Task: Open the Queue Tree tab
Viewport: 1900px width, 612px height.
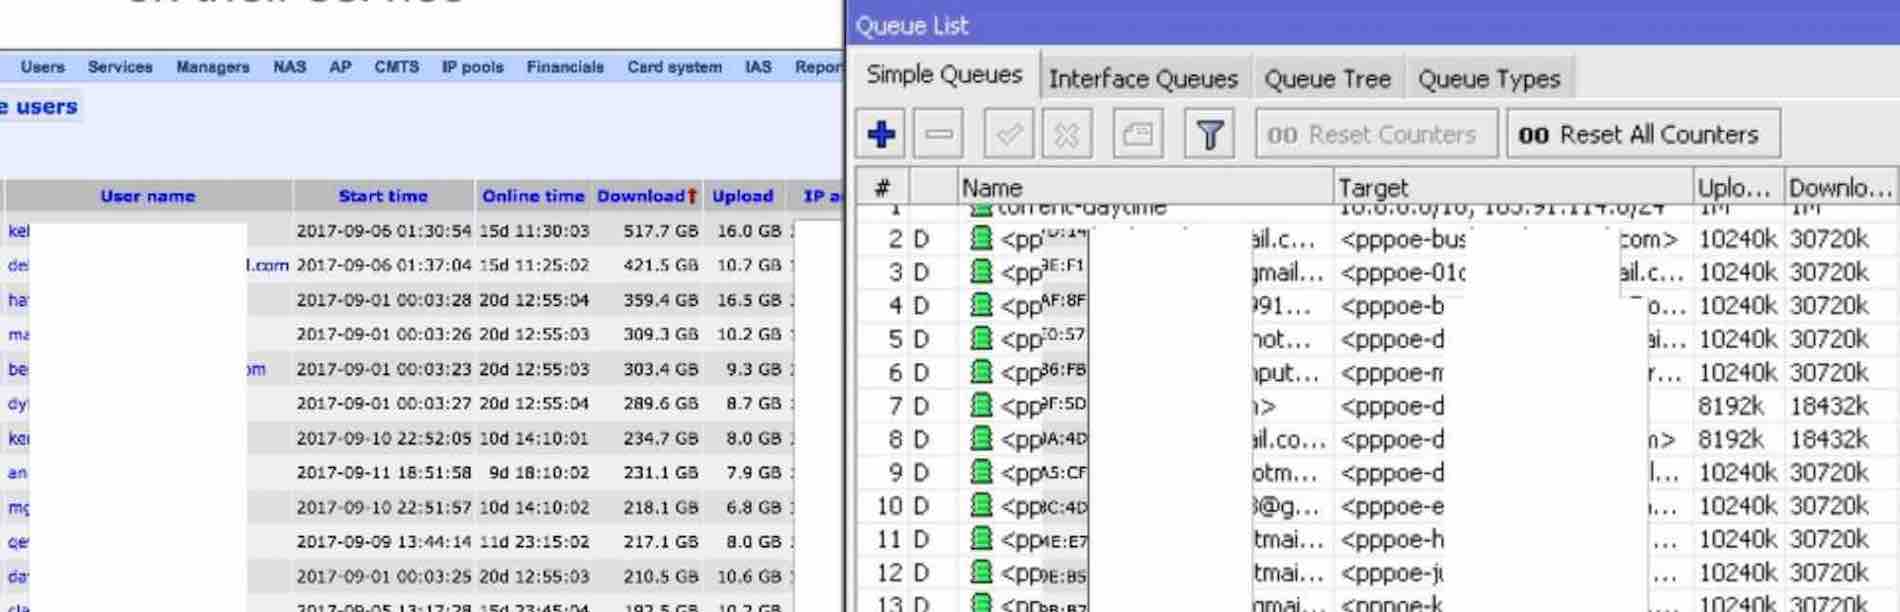Action: click(1327, 79)
